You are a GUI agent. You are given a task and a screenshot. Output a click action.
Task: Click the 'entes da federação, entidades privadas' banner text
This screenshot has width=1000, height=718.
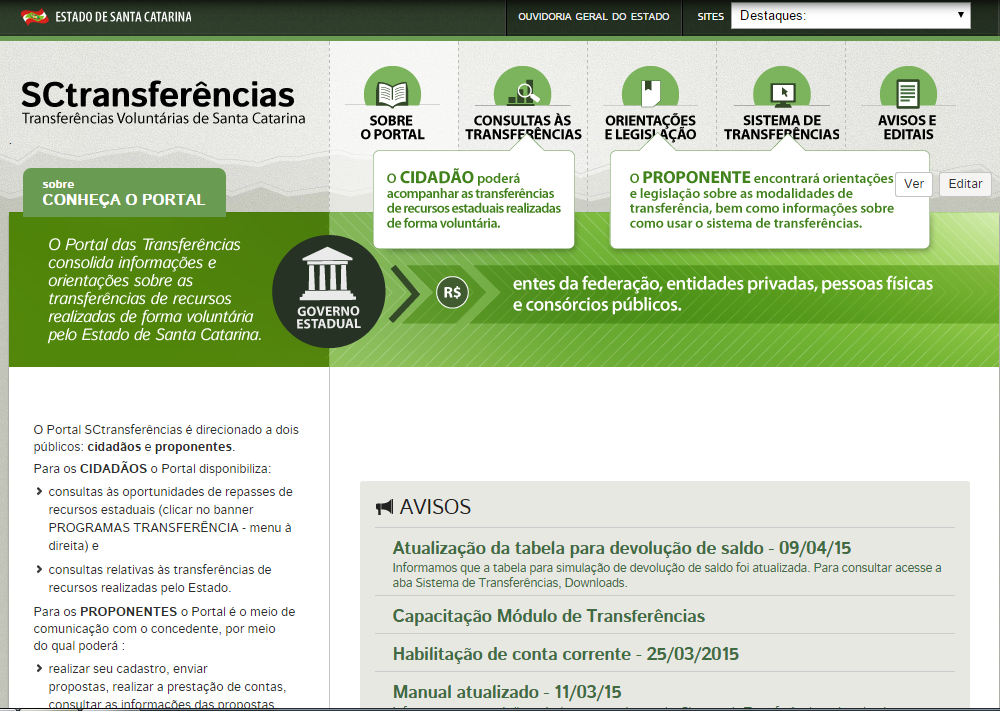(723, 294)
